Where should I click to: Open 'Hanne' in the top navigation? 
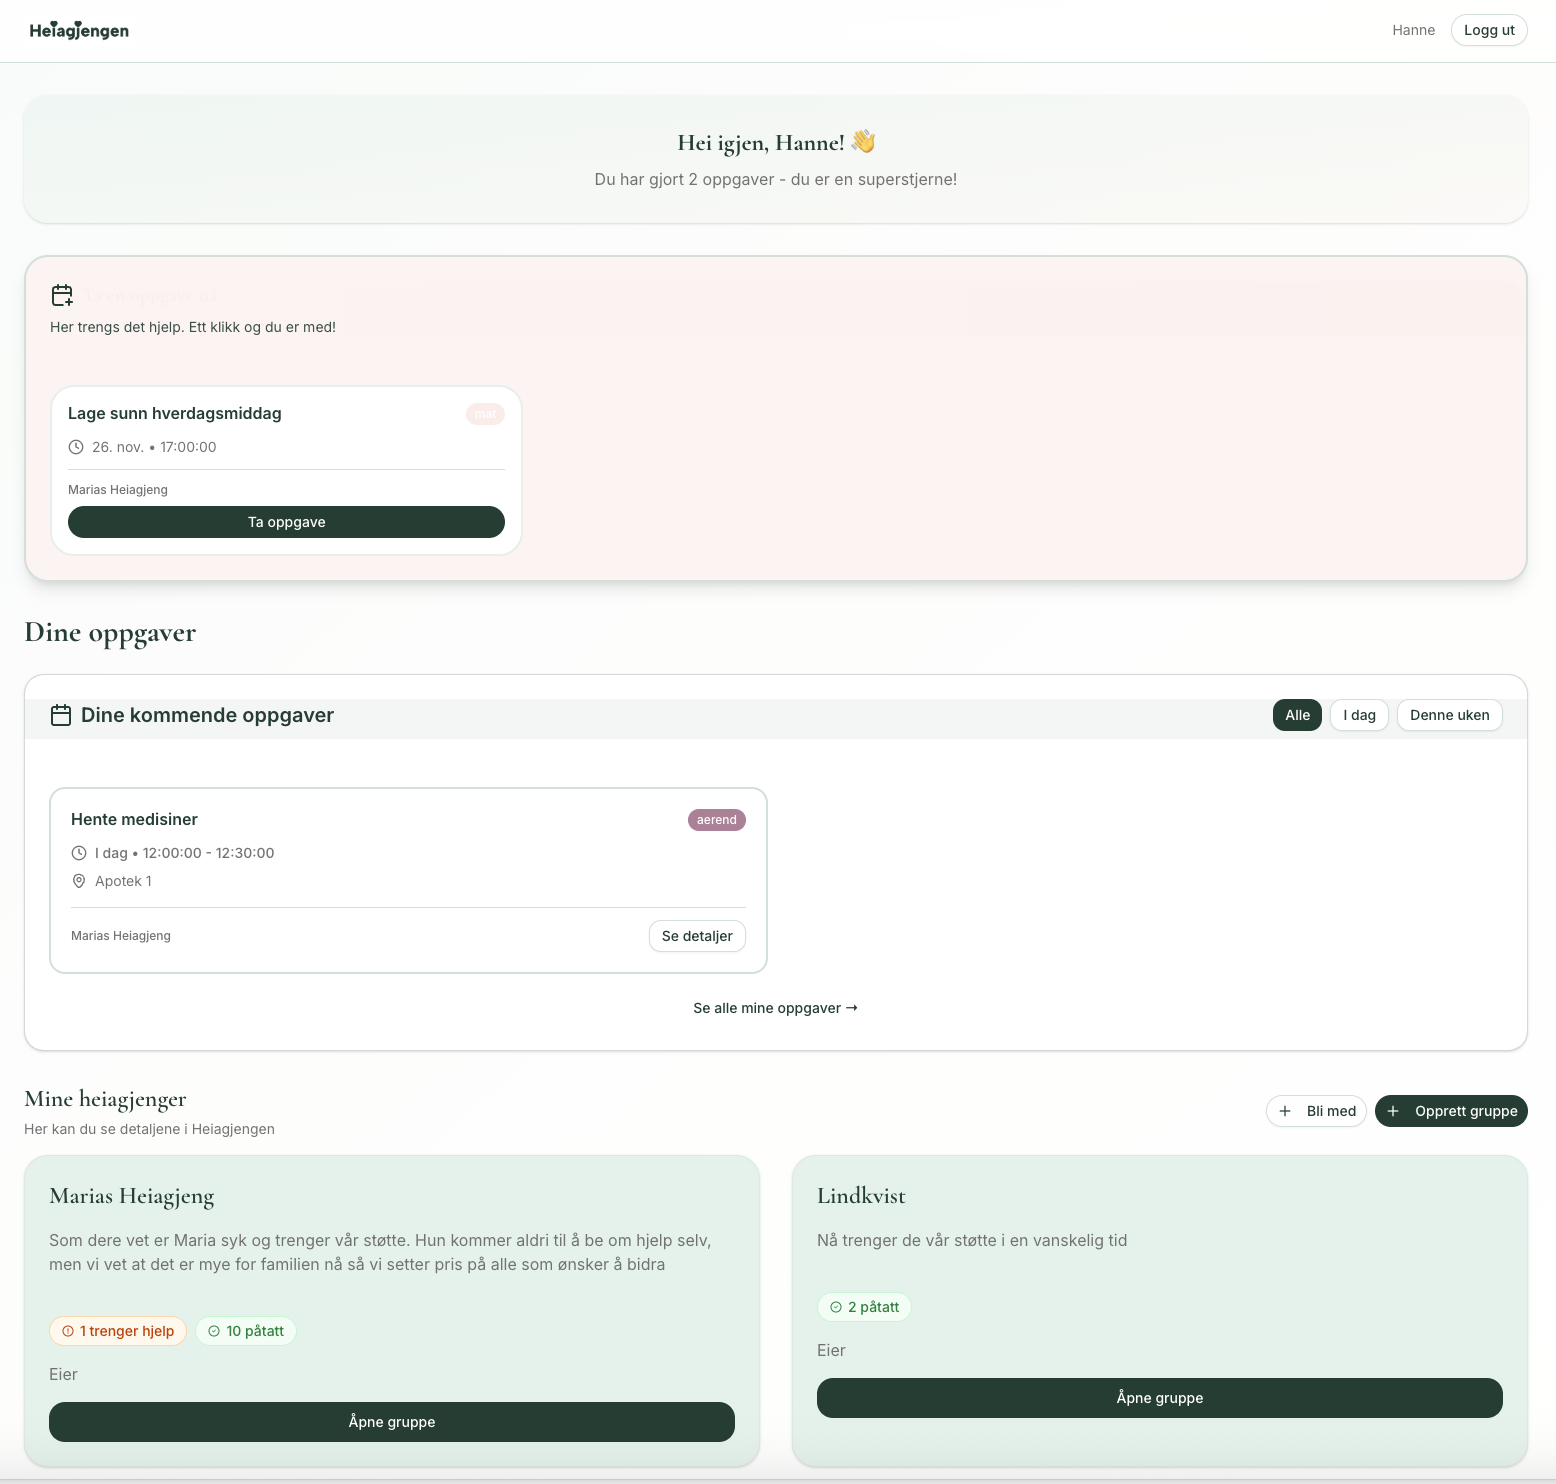pyautogui.click(x=1413, y=30)
